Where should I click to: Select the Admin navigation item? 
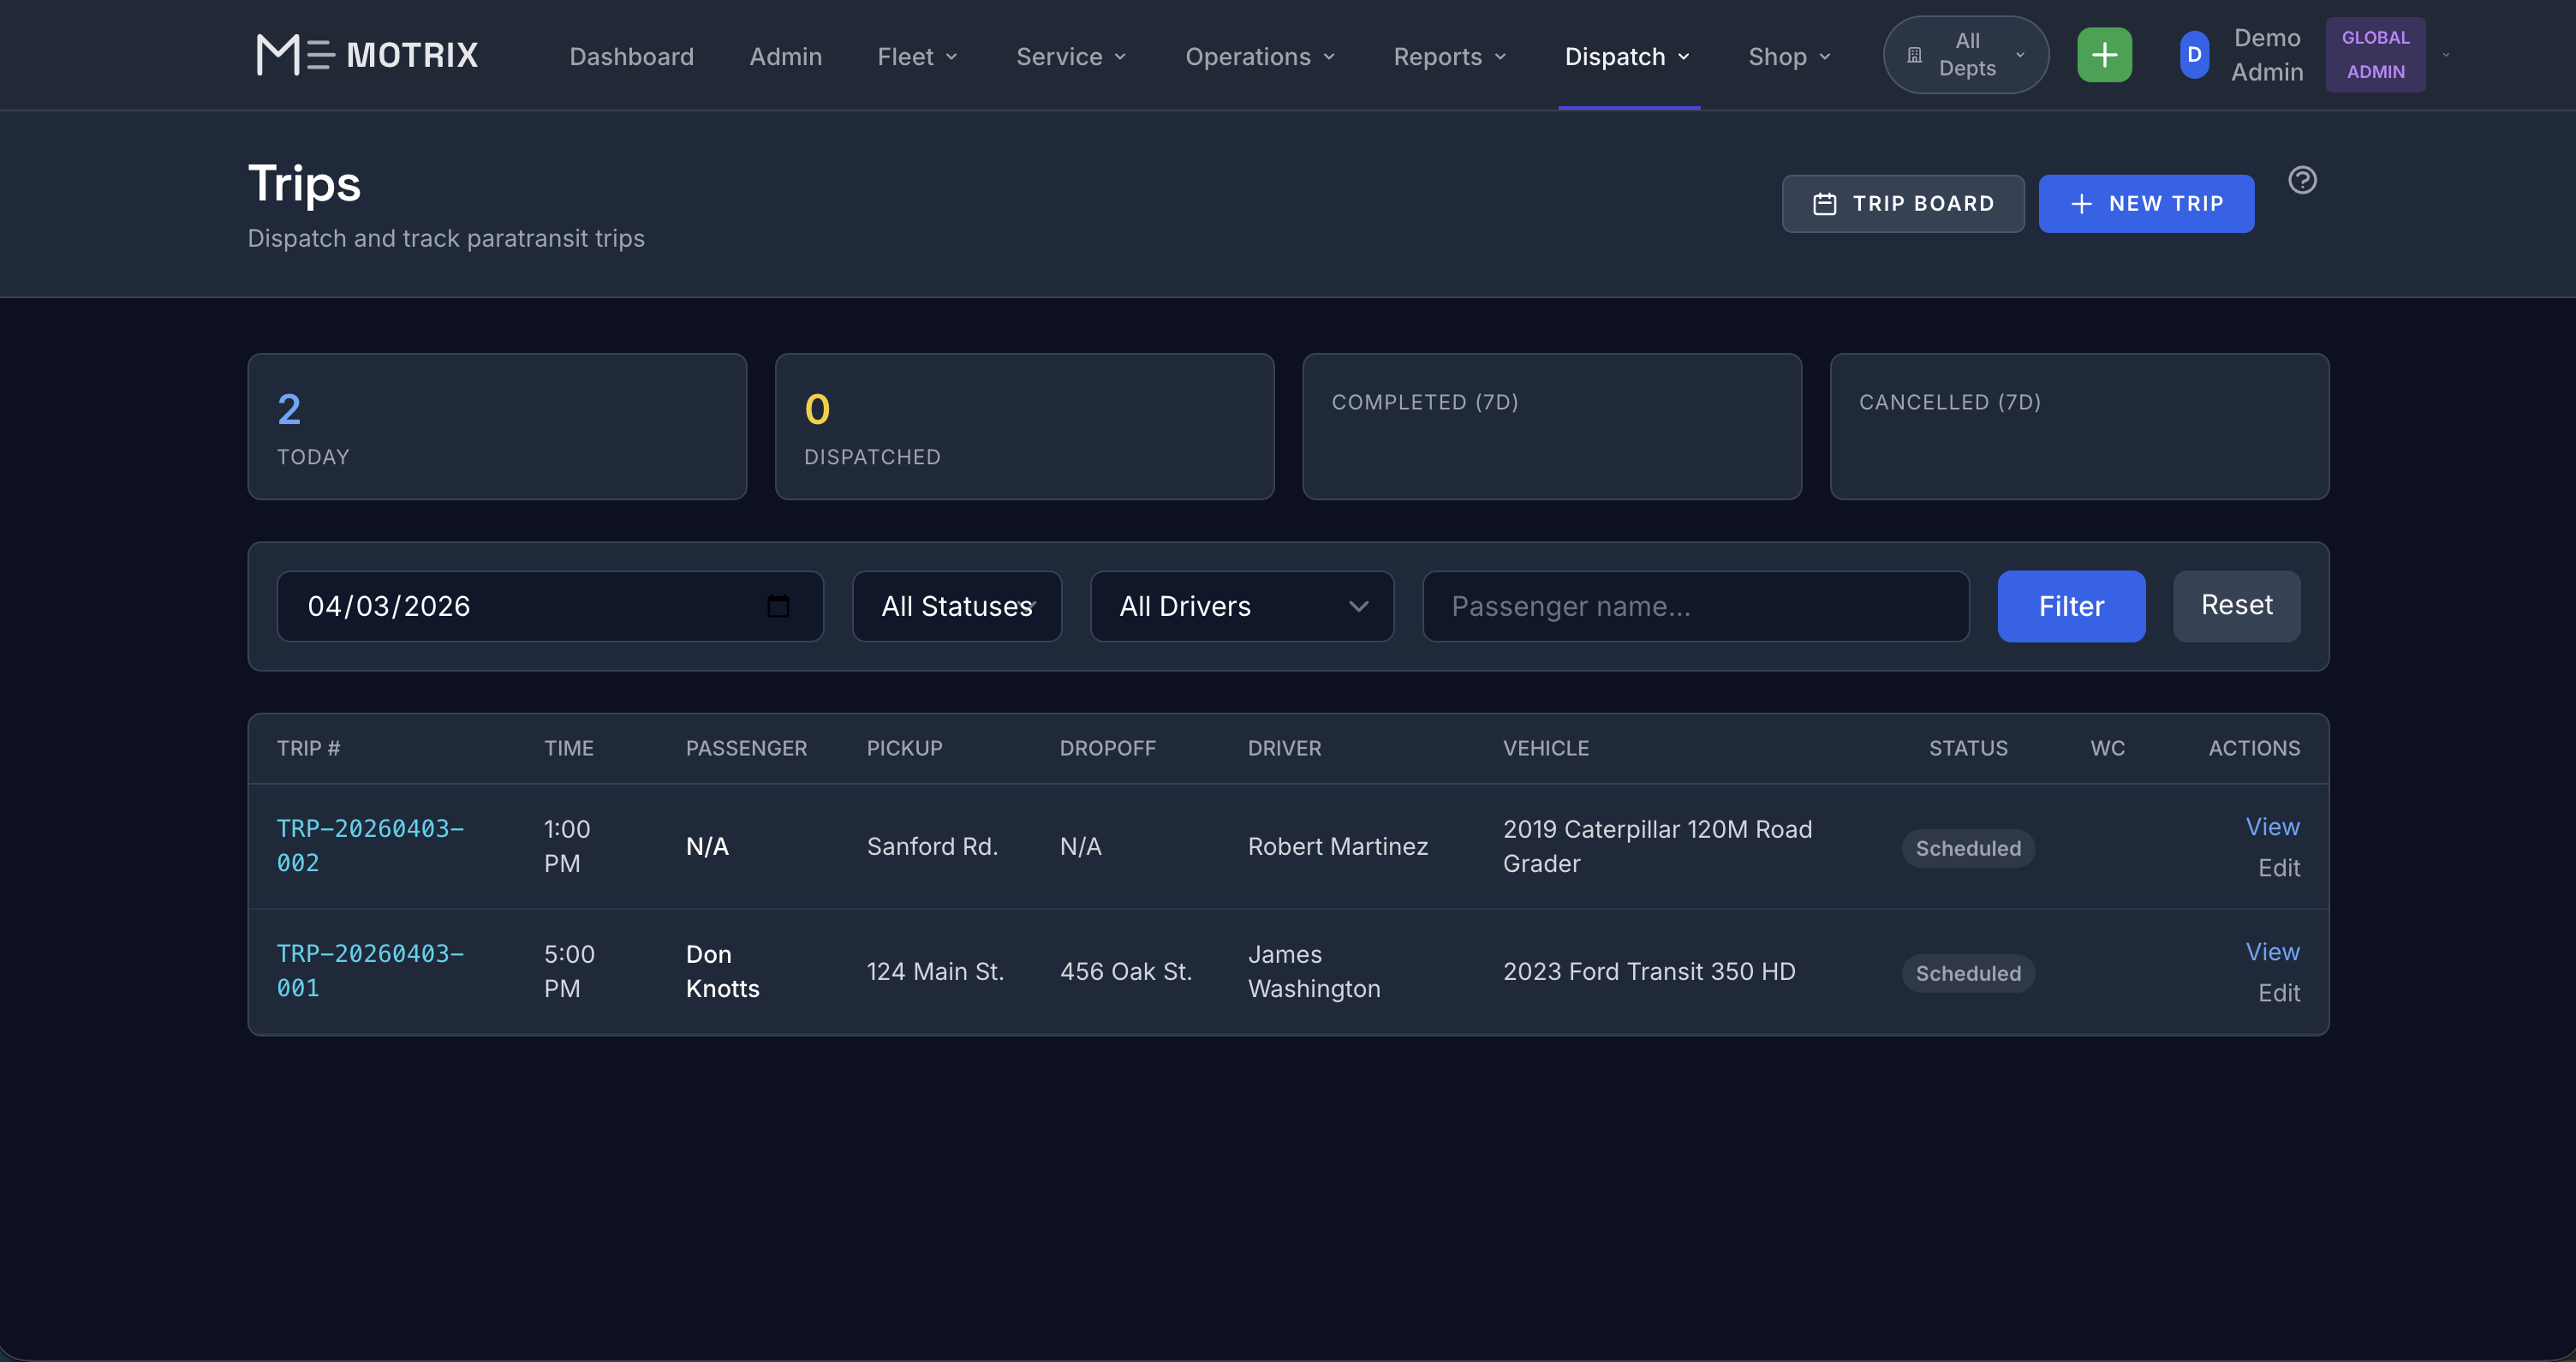pyautogui.click(x=785, y=57)
